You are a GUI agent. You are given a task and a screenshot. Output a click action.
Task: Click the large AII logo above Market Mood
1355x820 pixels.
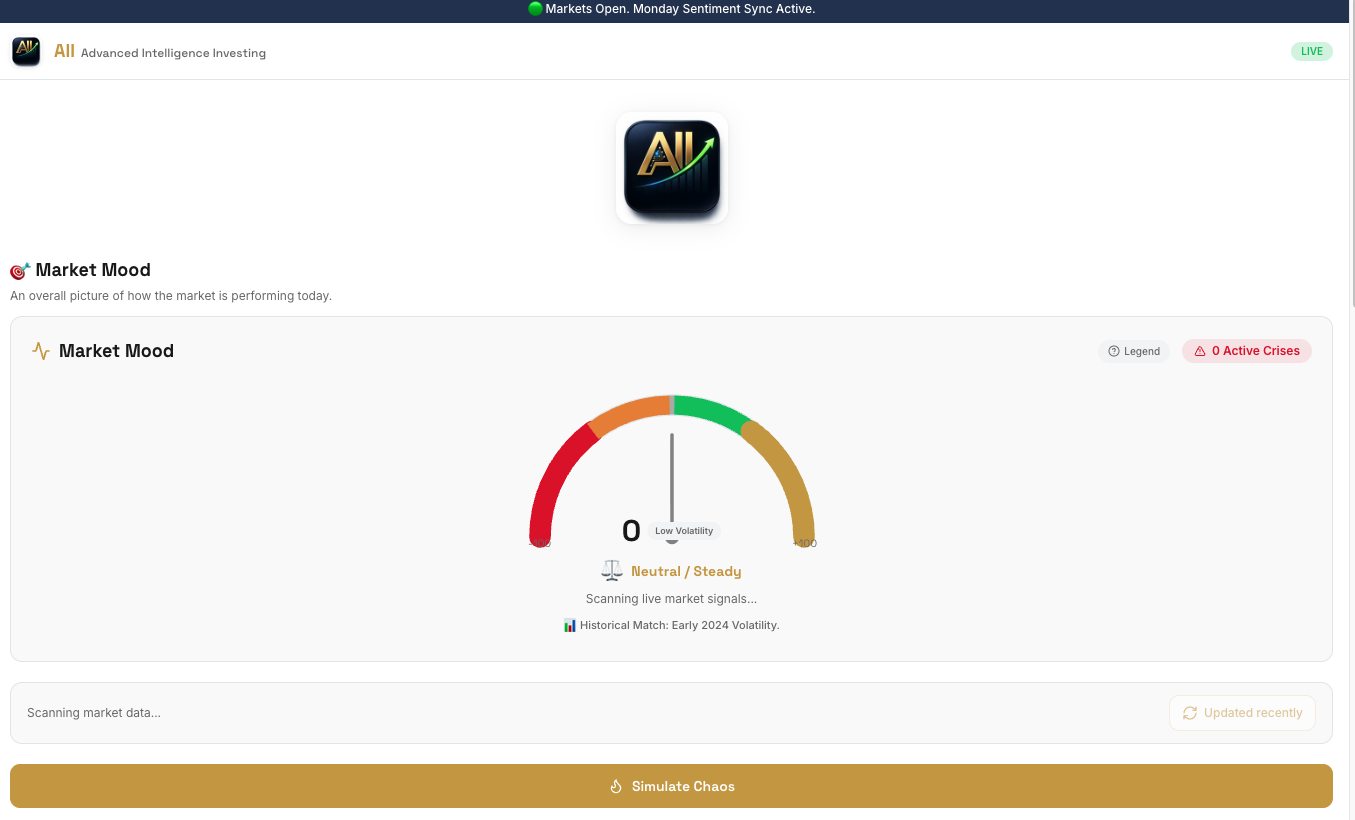pyautogui.click(x=671, y=168)
